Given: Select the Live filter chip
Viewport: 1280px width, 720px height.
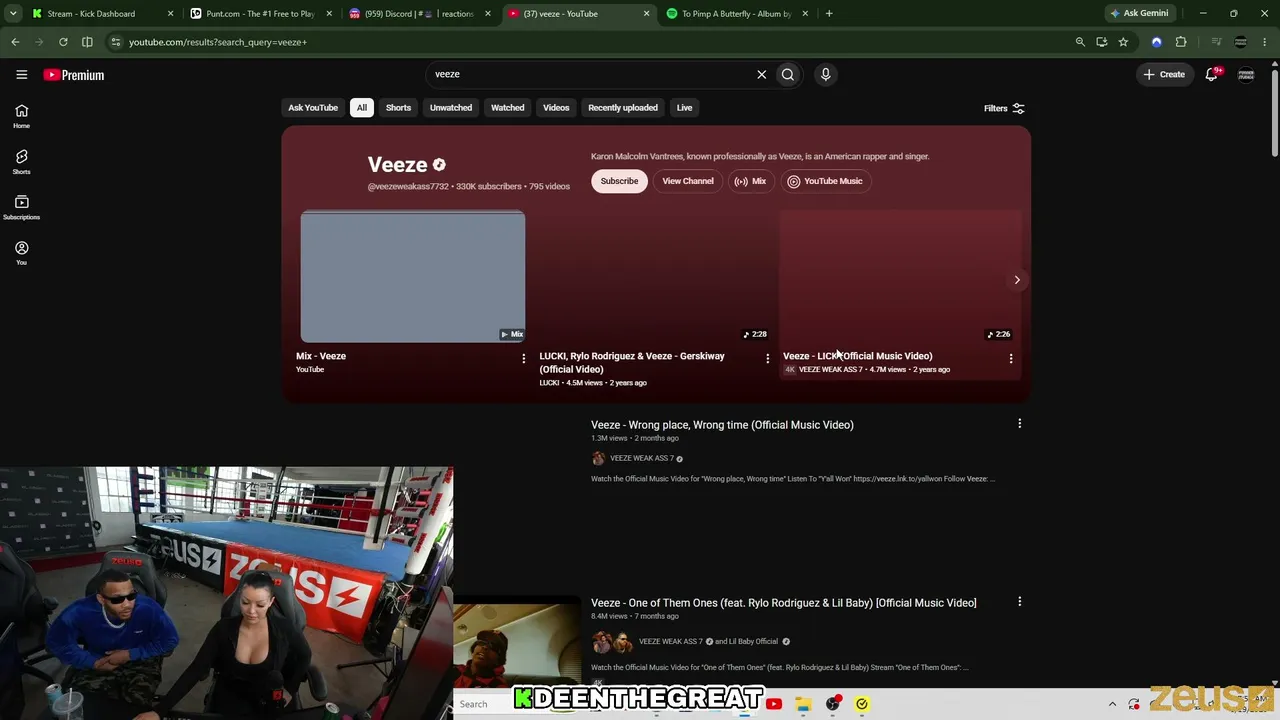Looking at the screenshot, I should 684,108.
